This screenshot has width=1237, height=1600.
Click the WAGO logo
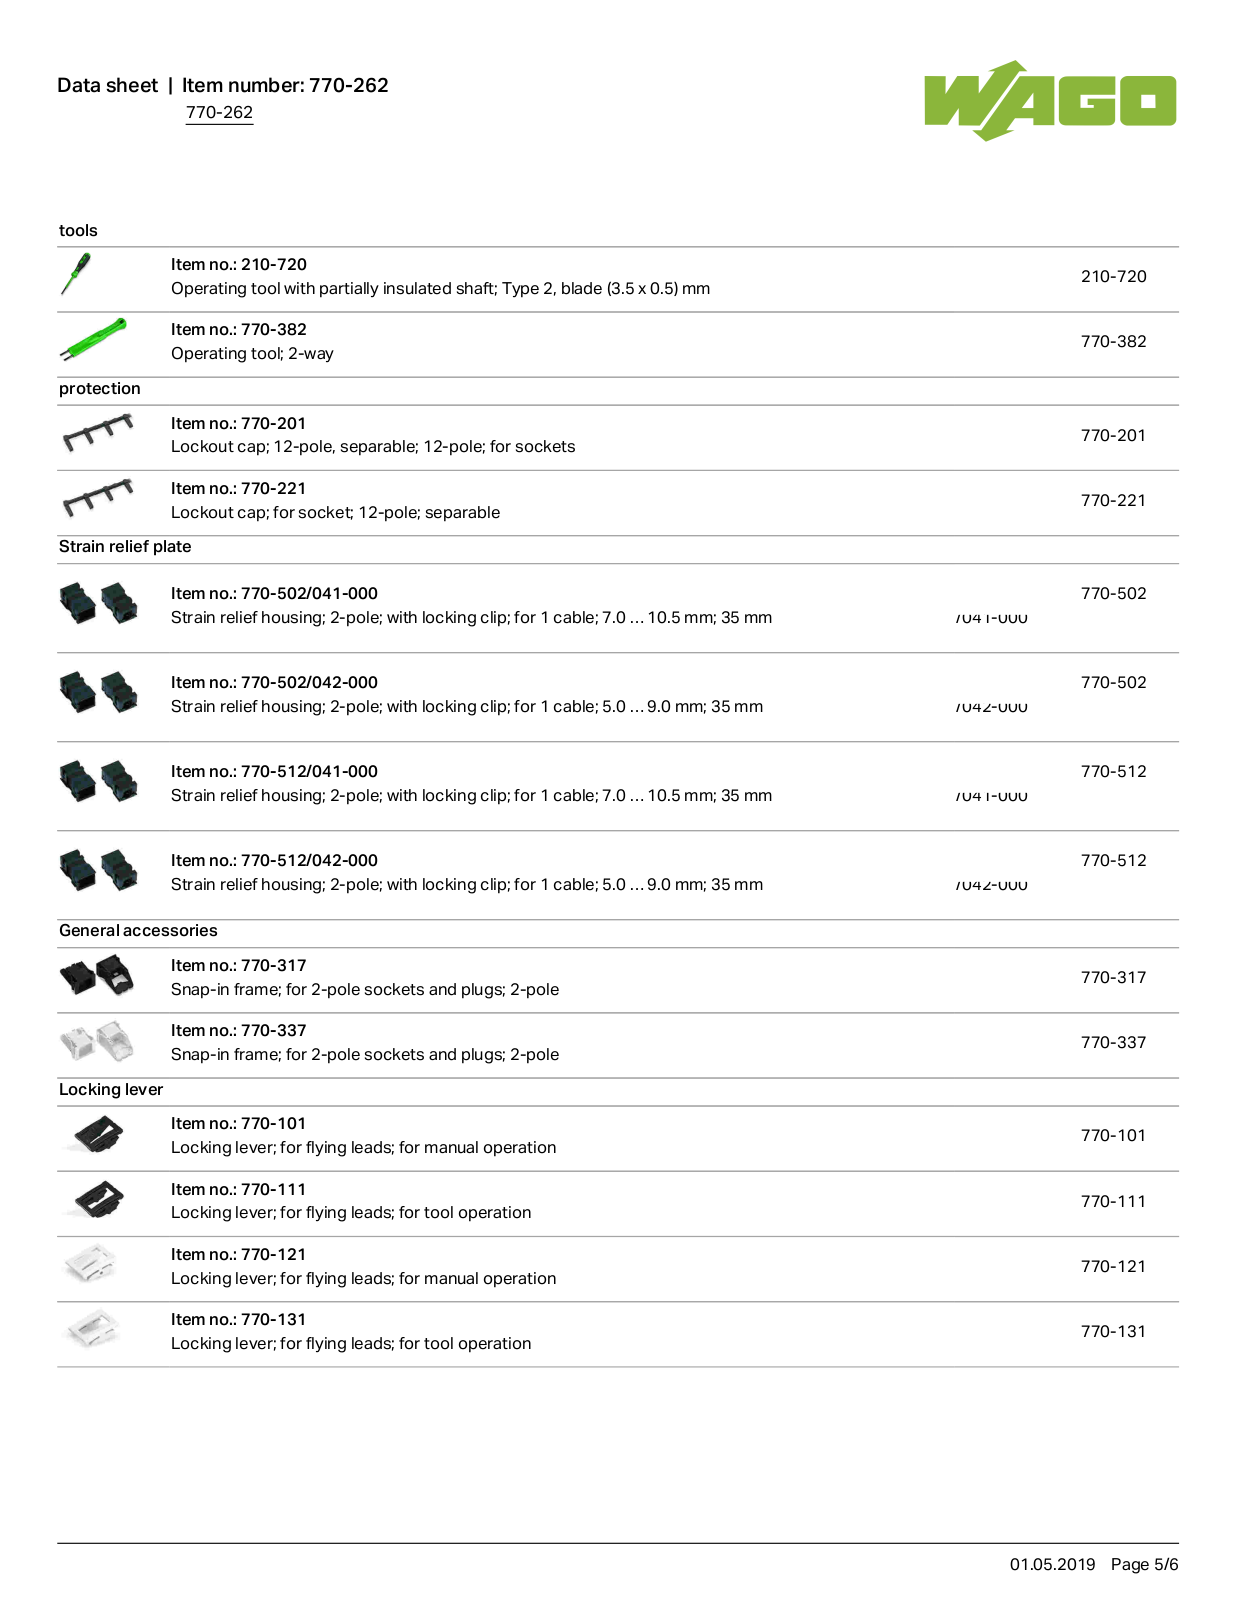tap(1050, 100)
